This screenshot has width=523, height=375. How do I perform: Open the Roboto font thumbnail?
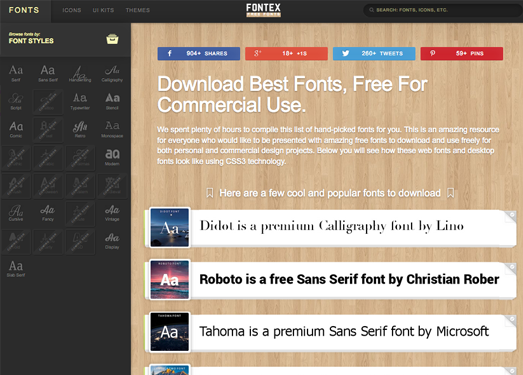(x=170, y=280)
